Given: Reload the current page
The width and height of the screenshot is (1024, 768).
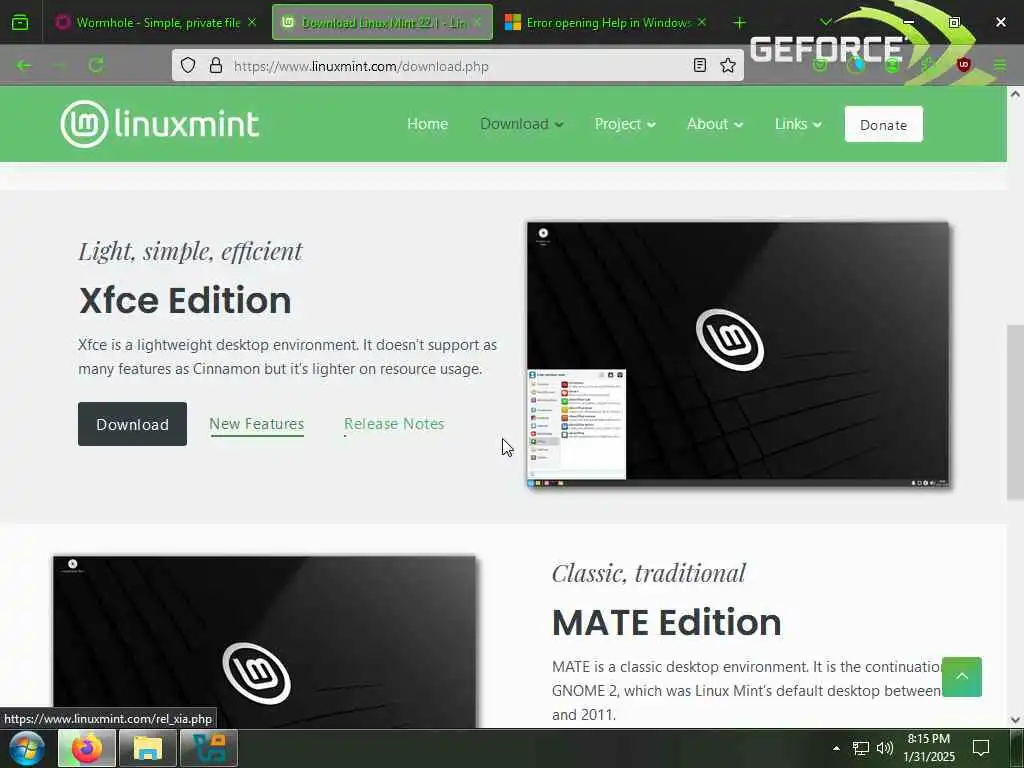Looking at the screenshot, I should [96, 65].
